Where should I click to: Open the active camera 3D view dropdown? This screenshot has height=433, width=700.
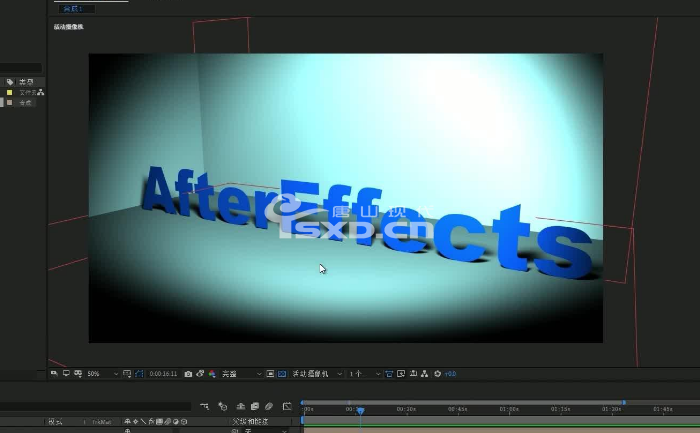317,374
